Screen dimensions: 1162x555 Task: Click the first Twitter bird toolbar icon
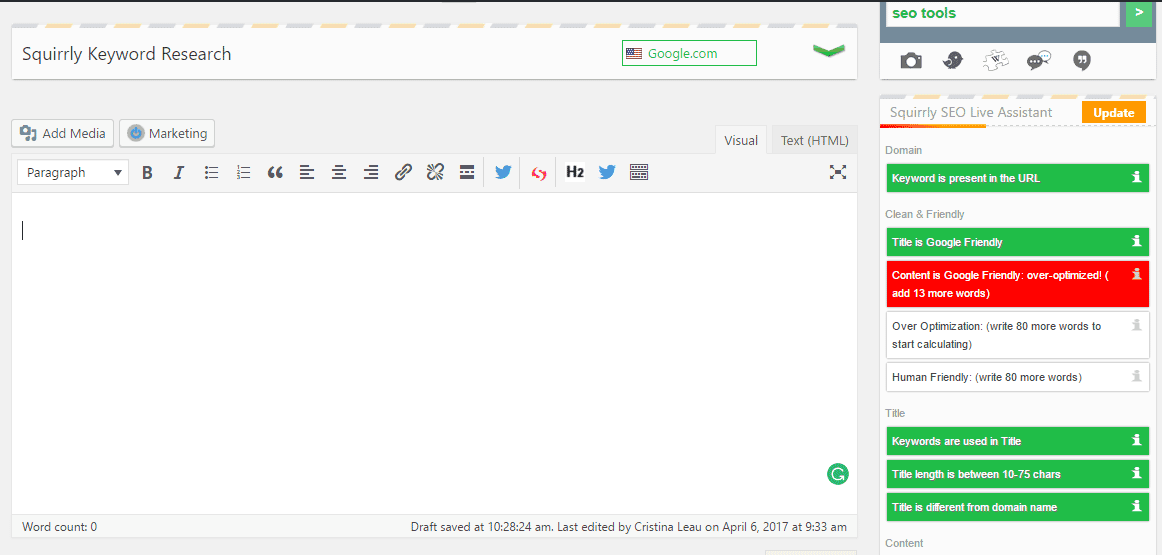click(503, 173)
